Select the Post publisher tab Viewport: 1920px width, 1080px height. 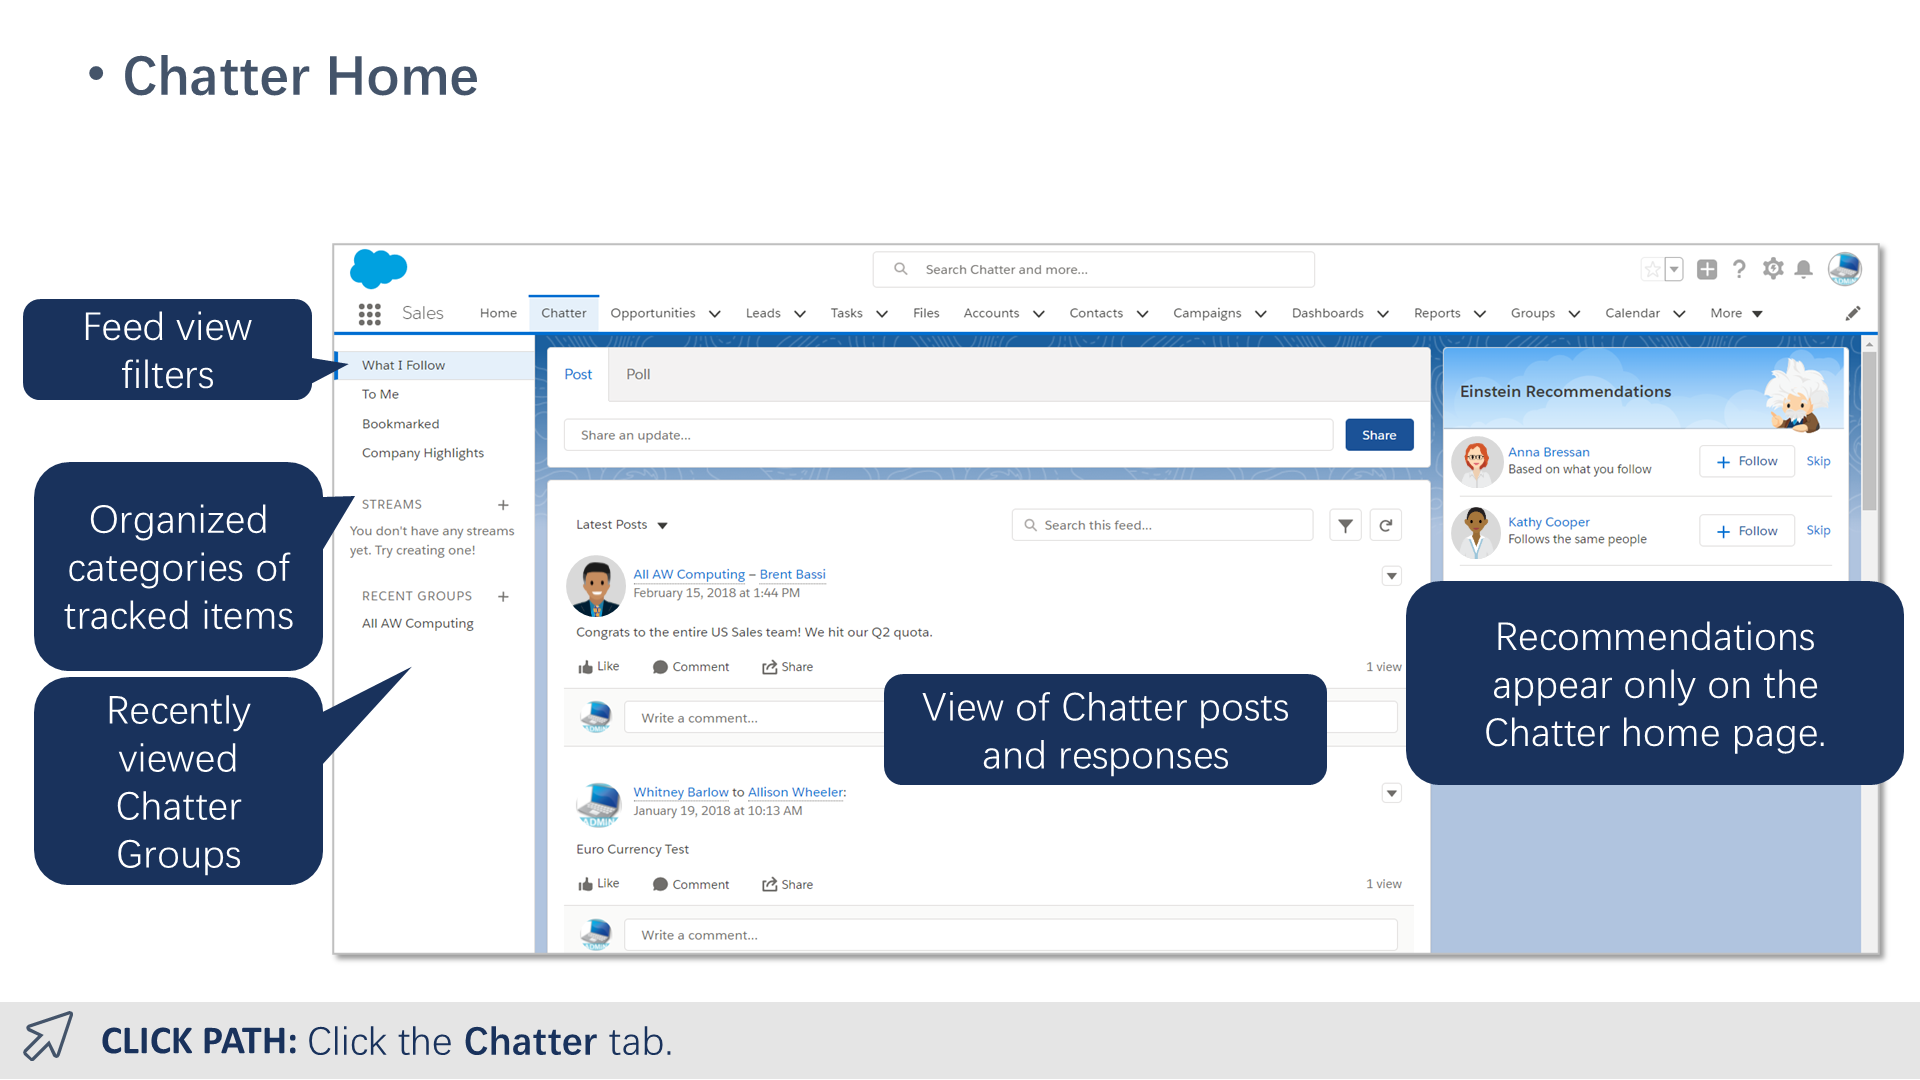[x=578, y=374]
